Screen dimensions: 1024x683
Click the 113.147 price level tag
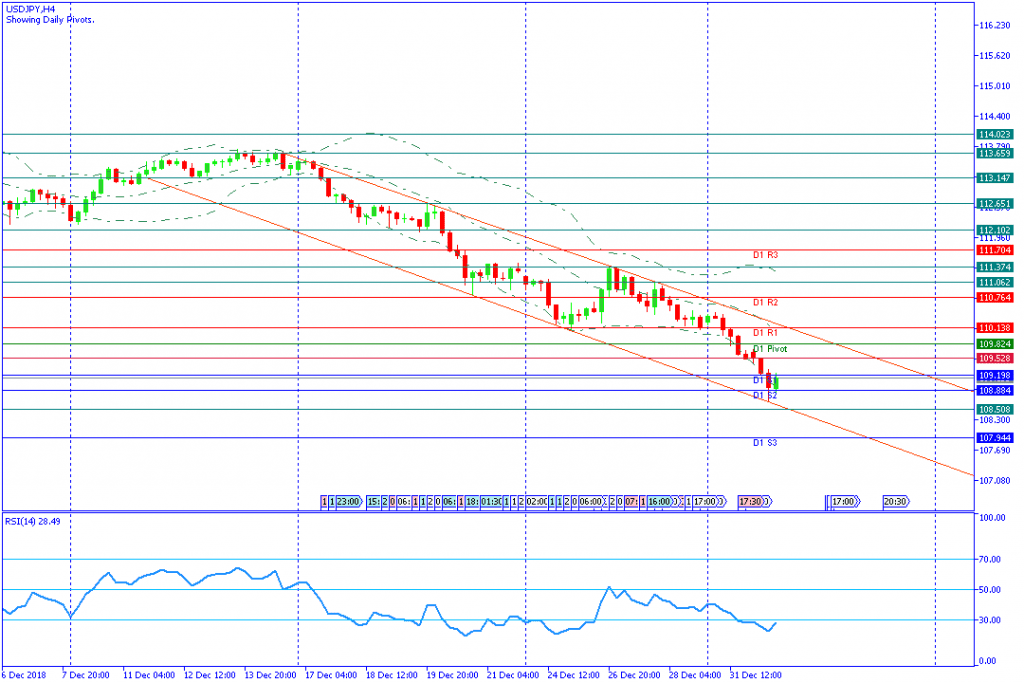click(x=995, y=178)
